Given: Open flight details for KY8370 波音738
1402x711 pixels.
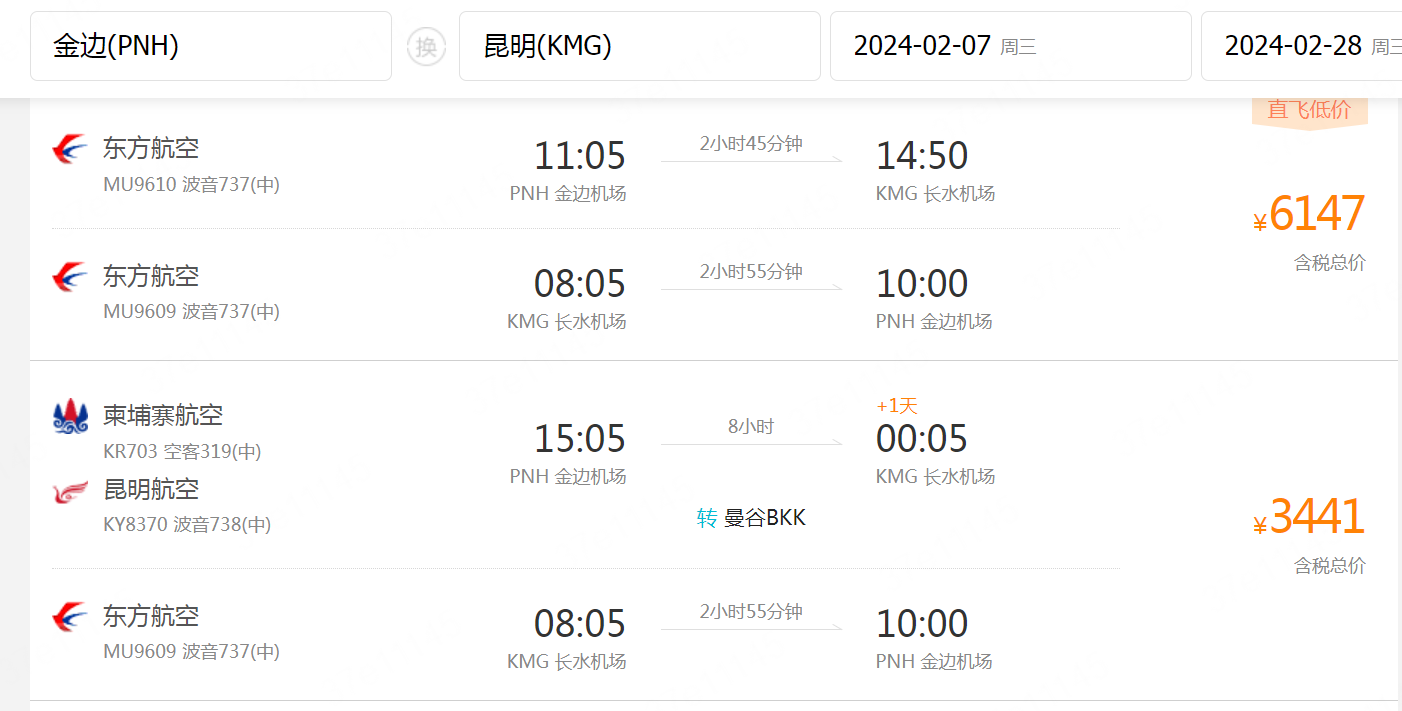Looking at the screenshot, I should pos(187,524).
